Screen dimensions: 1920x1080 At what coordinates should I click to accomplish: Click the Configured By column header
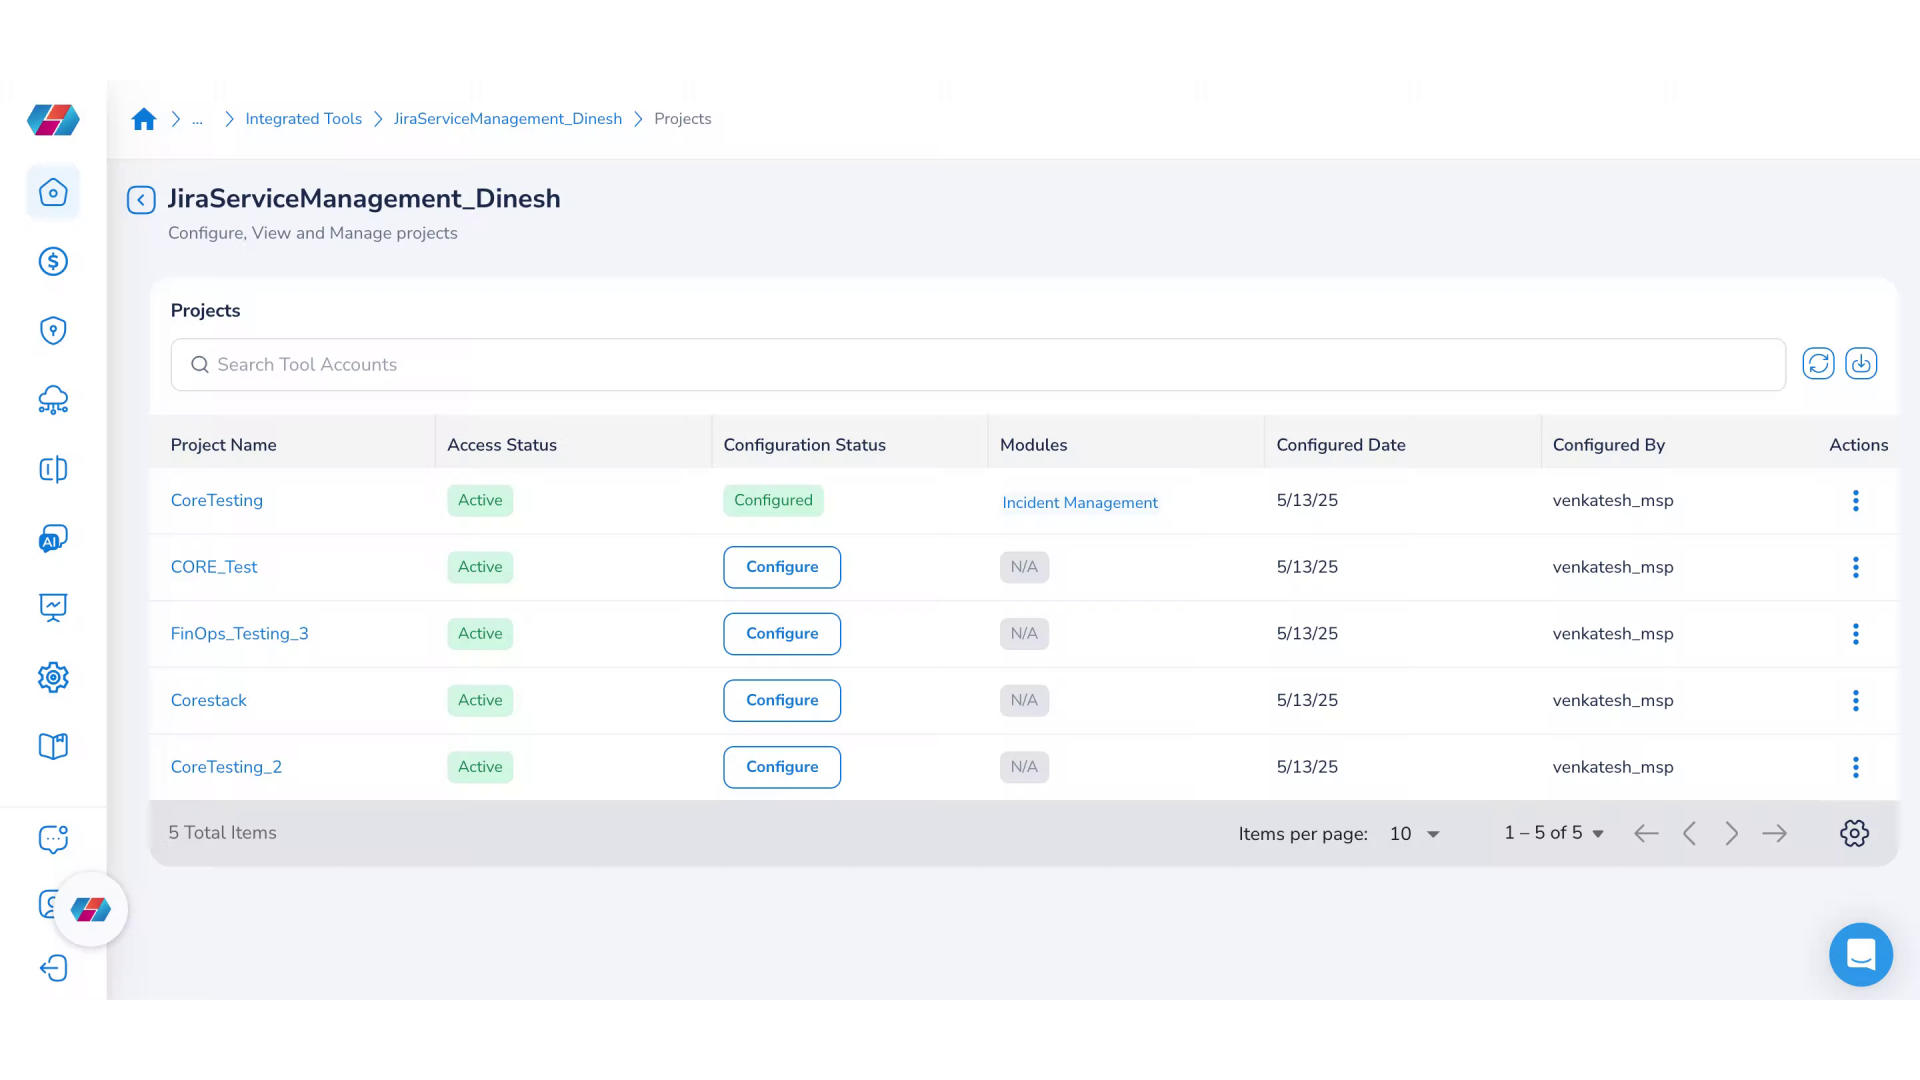[x=1609, y=445]
